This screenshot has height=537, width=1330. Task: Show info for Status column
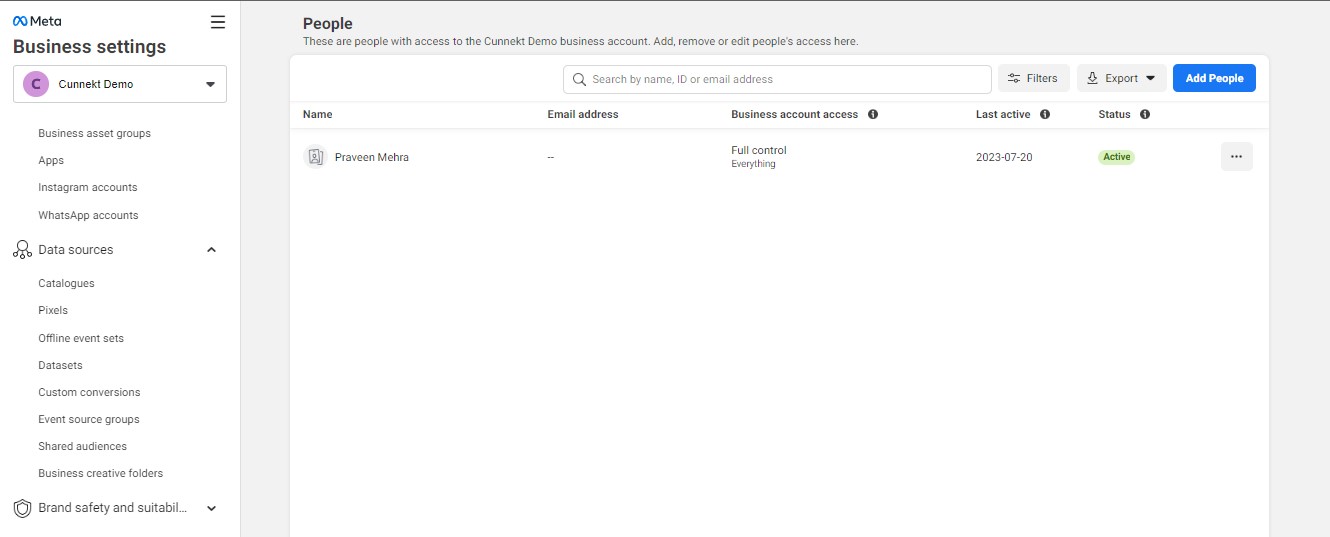1145,114
